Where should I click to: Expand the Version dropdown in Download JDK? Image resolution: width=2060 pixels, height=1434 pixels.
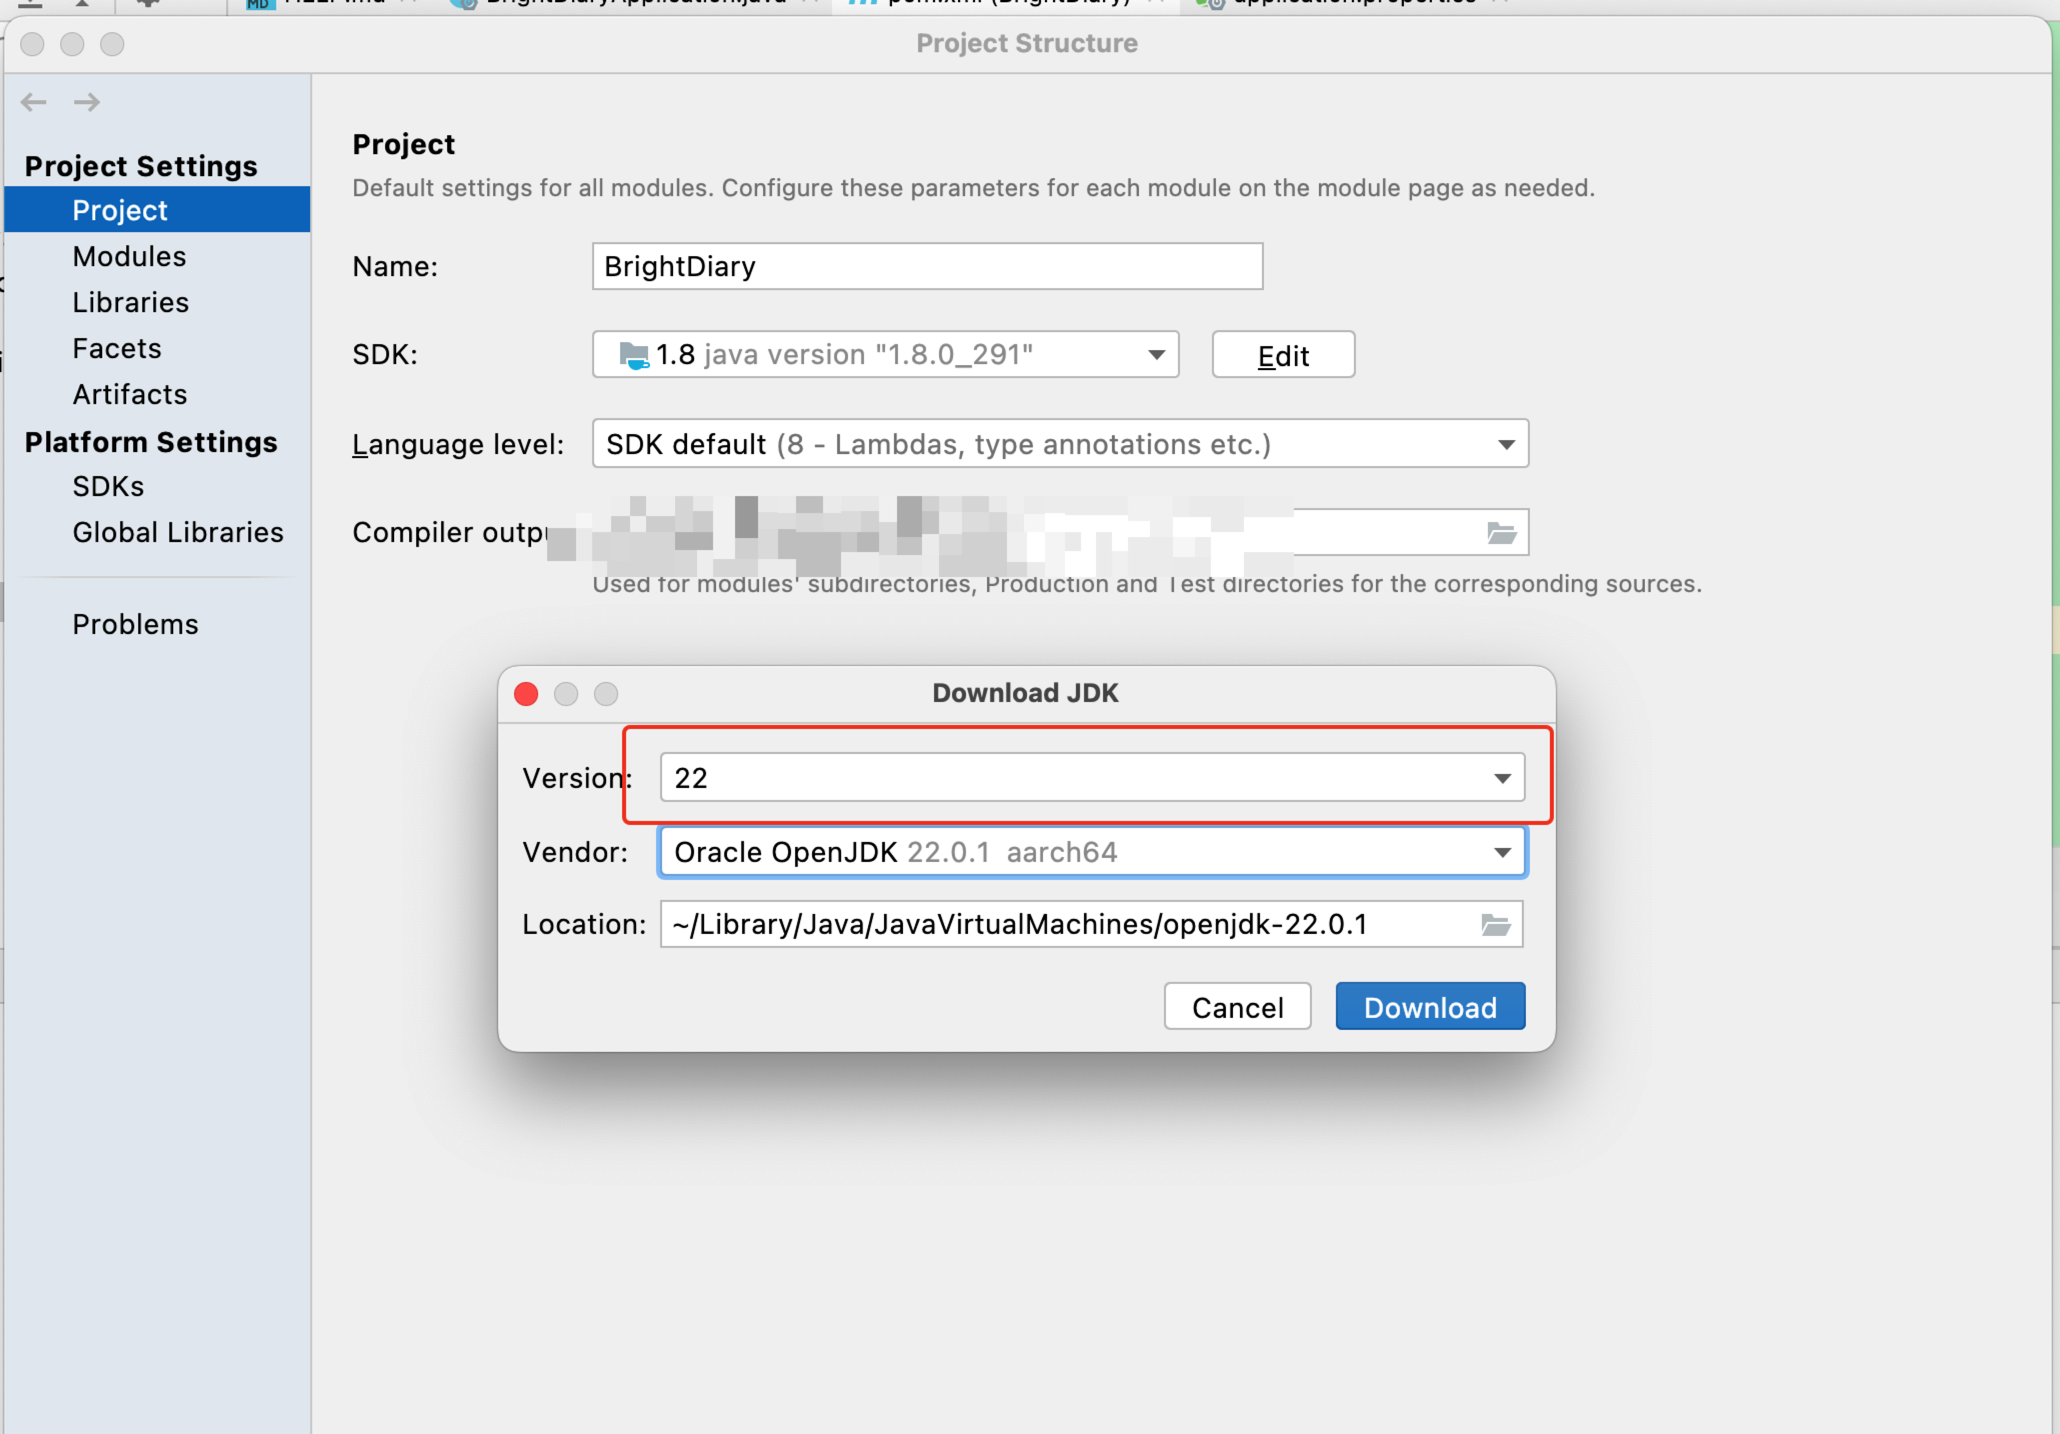coord(1498,776)
